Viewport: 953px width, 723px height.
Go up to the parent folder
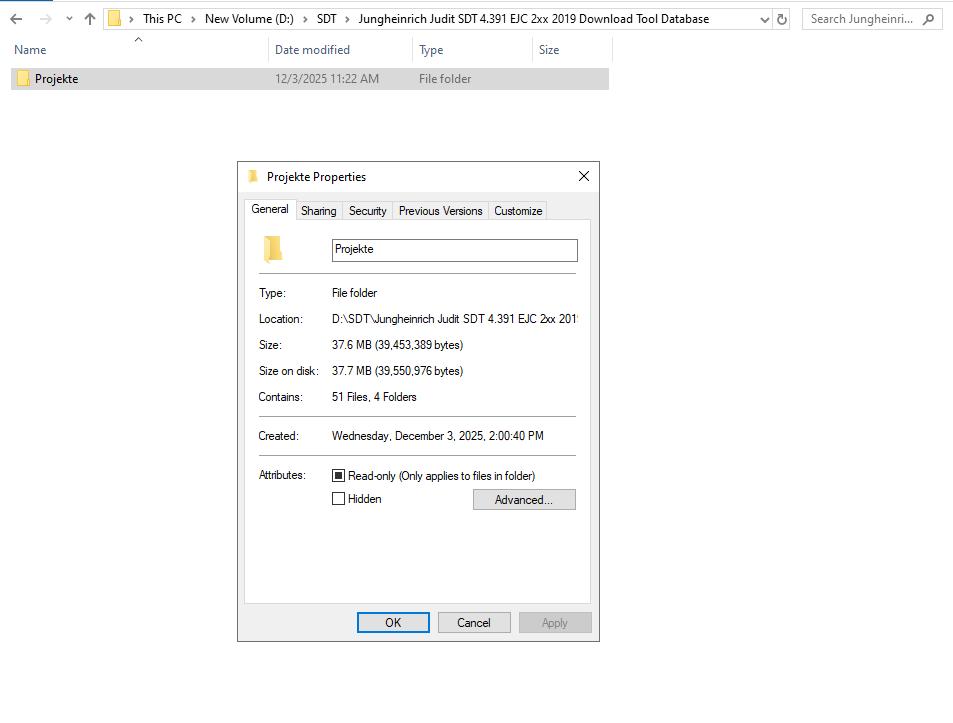coord(89,18)
